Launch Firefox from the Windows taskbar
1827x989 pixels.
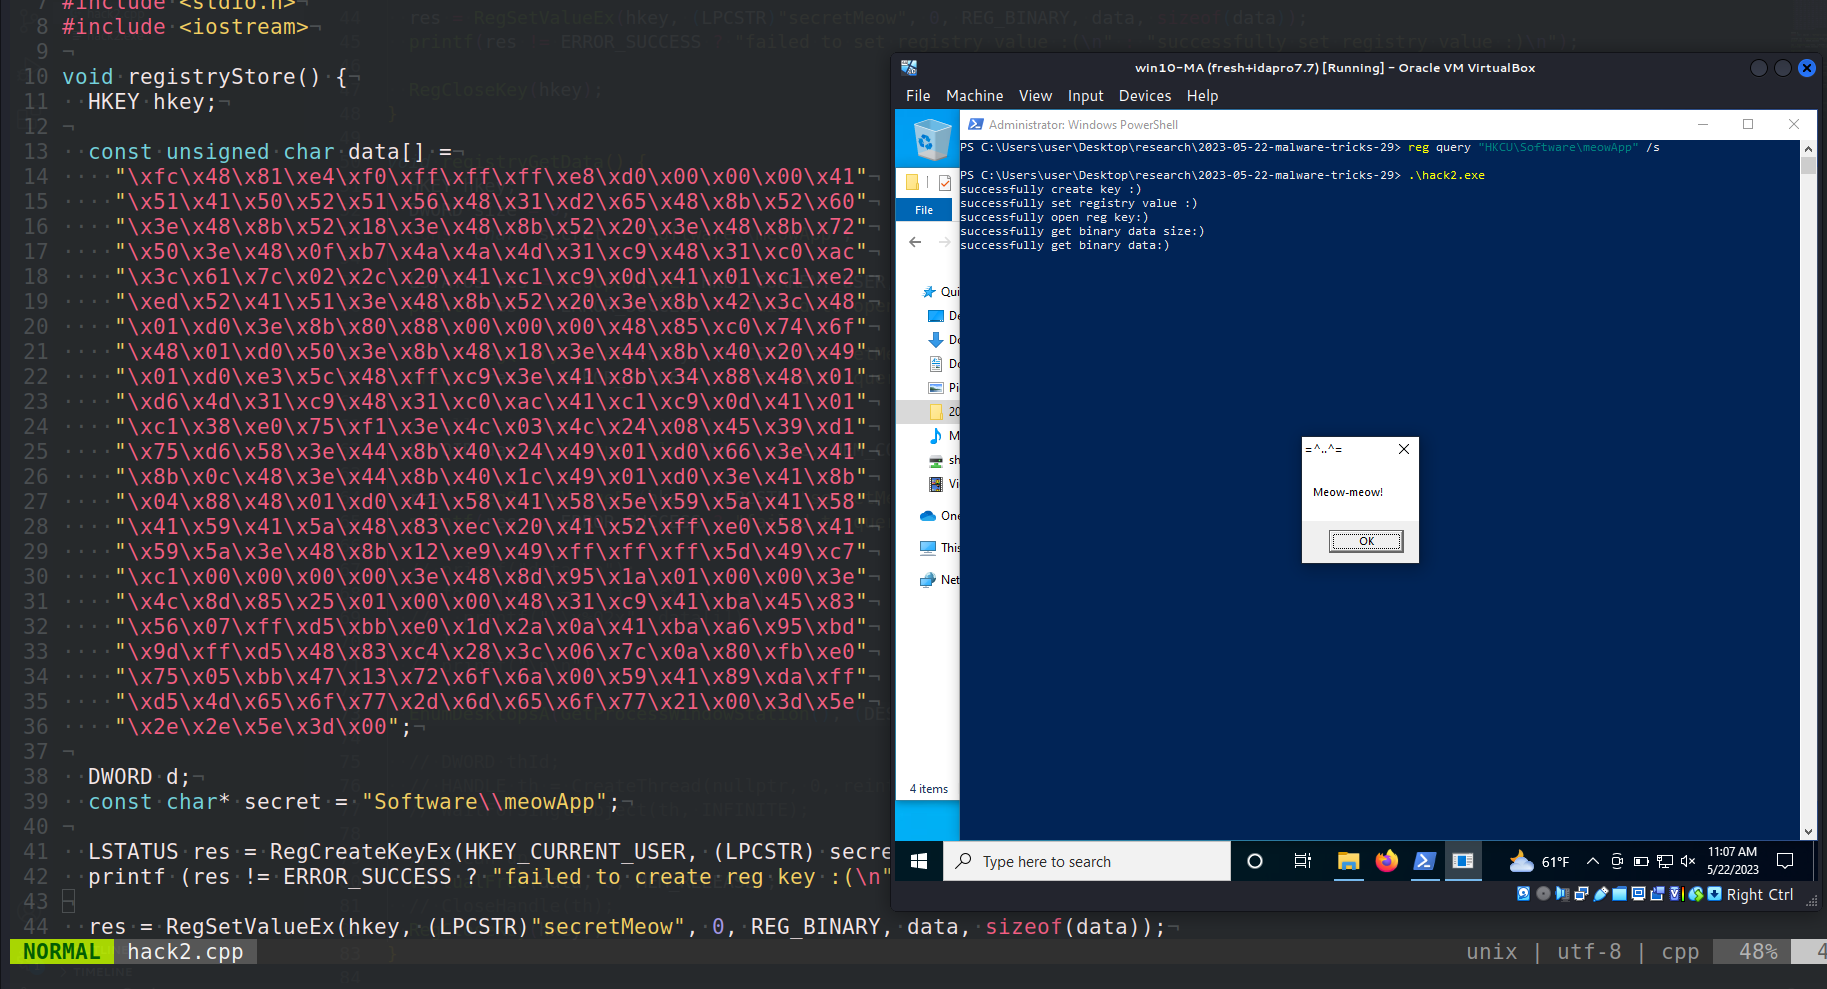coord(1386,861)
